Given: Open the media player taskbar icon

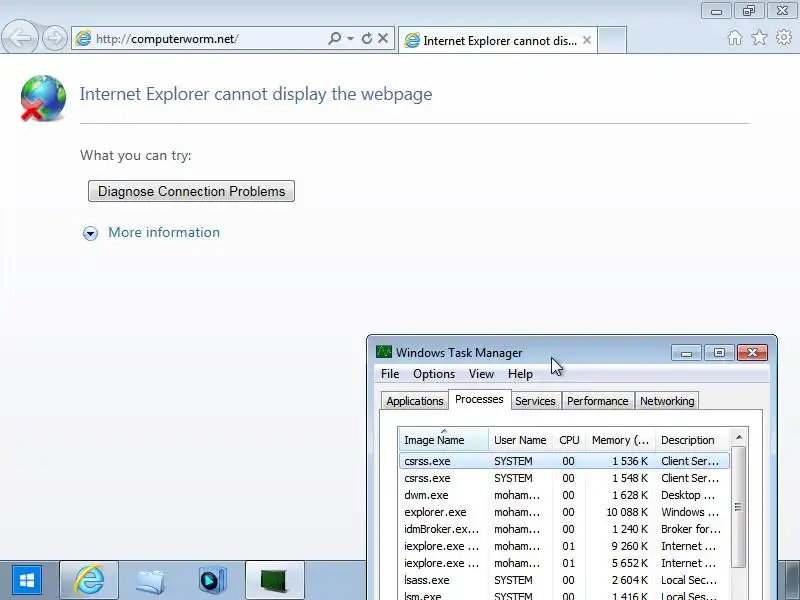Looking at the screenshot, I should click(212, 580).
